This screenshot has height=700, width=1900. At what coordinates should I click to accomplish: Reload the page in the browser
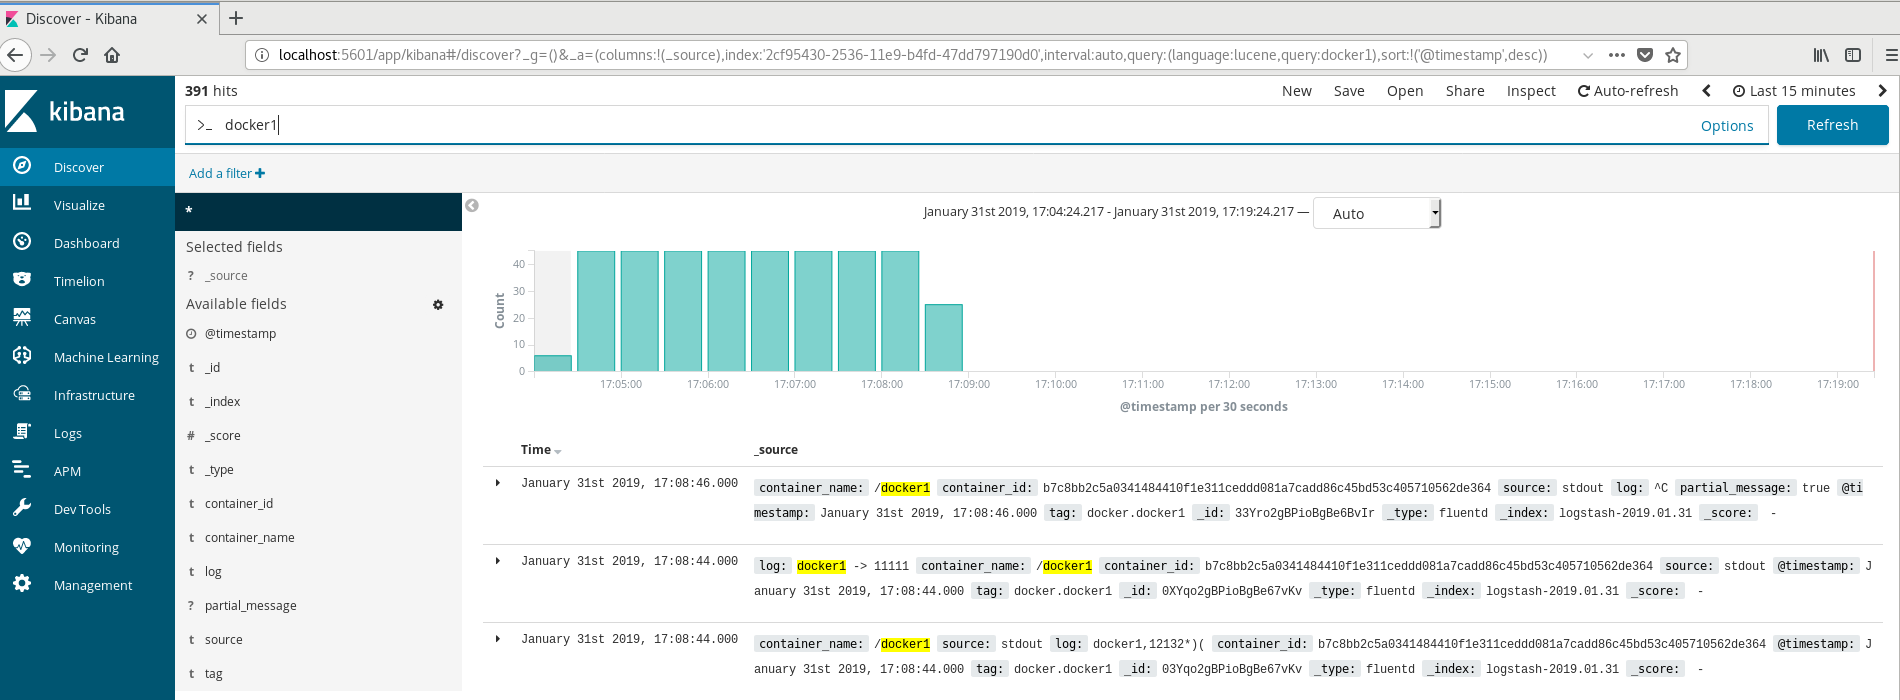(80, 55)
